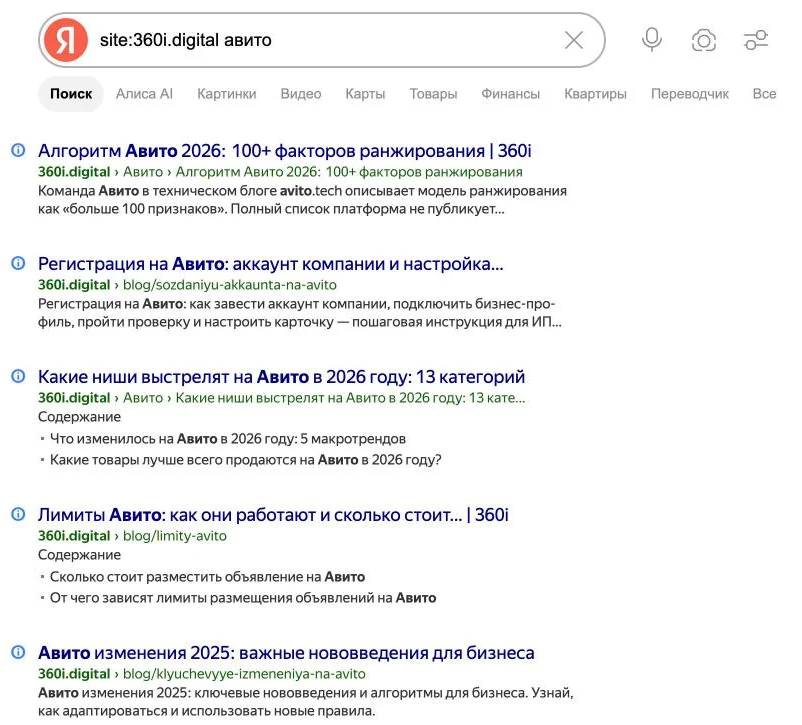Open the Переводчик tab
The width and height of the screenshot is (802, 725).
pos(690,94)
